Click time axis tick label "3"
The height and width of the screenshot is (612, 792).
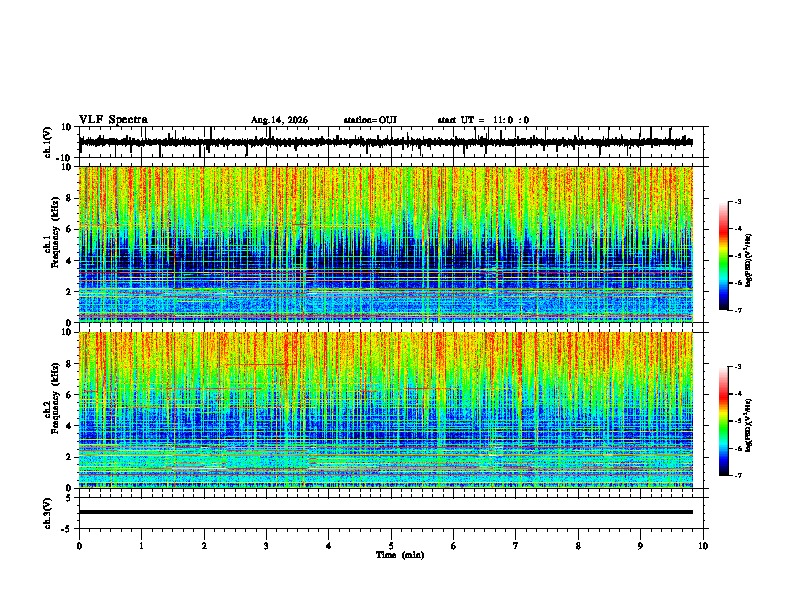click(266, 546)
